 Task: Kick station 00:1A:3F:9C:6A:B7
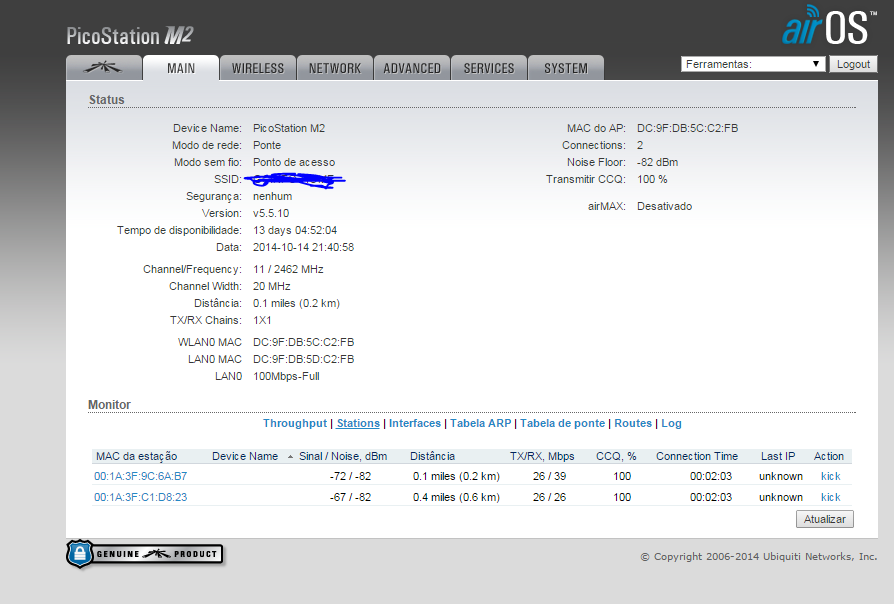click(x=830, y=476)
